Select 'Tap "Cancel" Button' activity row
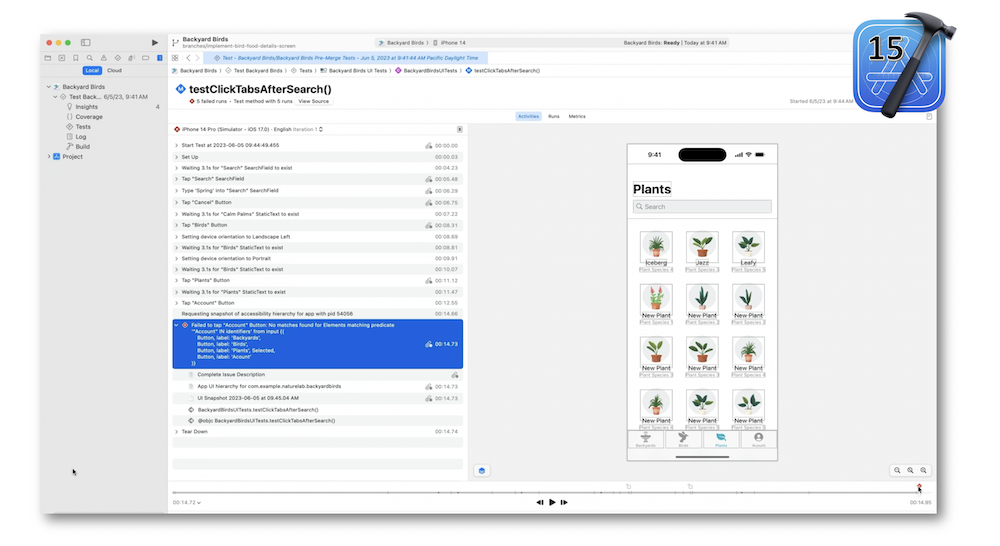This screenshot has width=1000, height=546. click(318, 202)
